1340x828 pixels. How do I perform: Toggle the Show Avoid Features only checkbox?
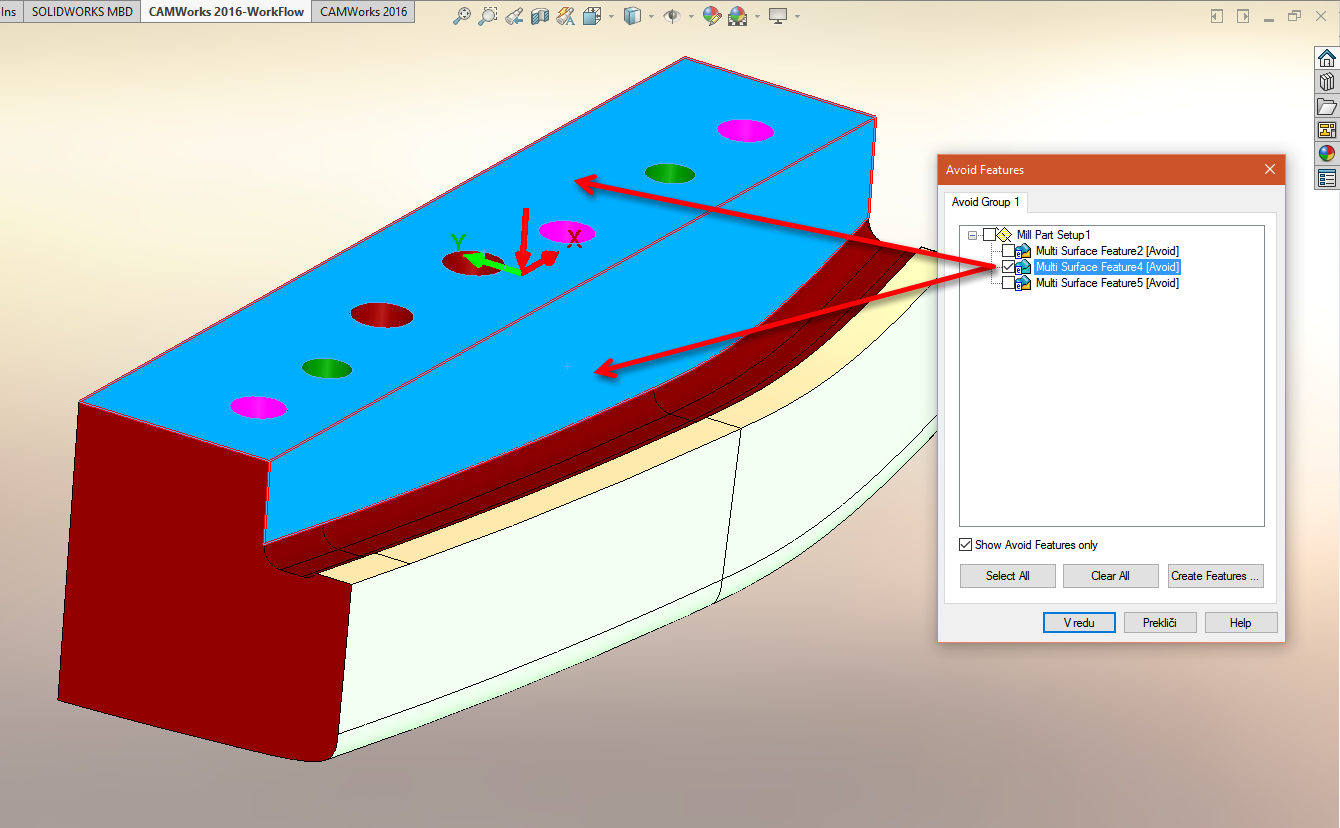[x=965, y=545]
